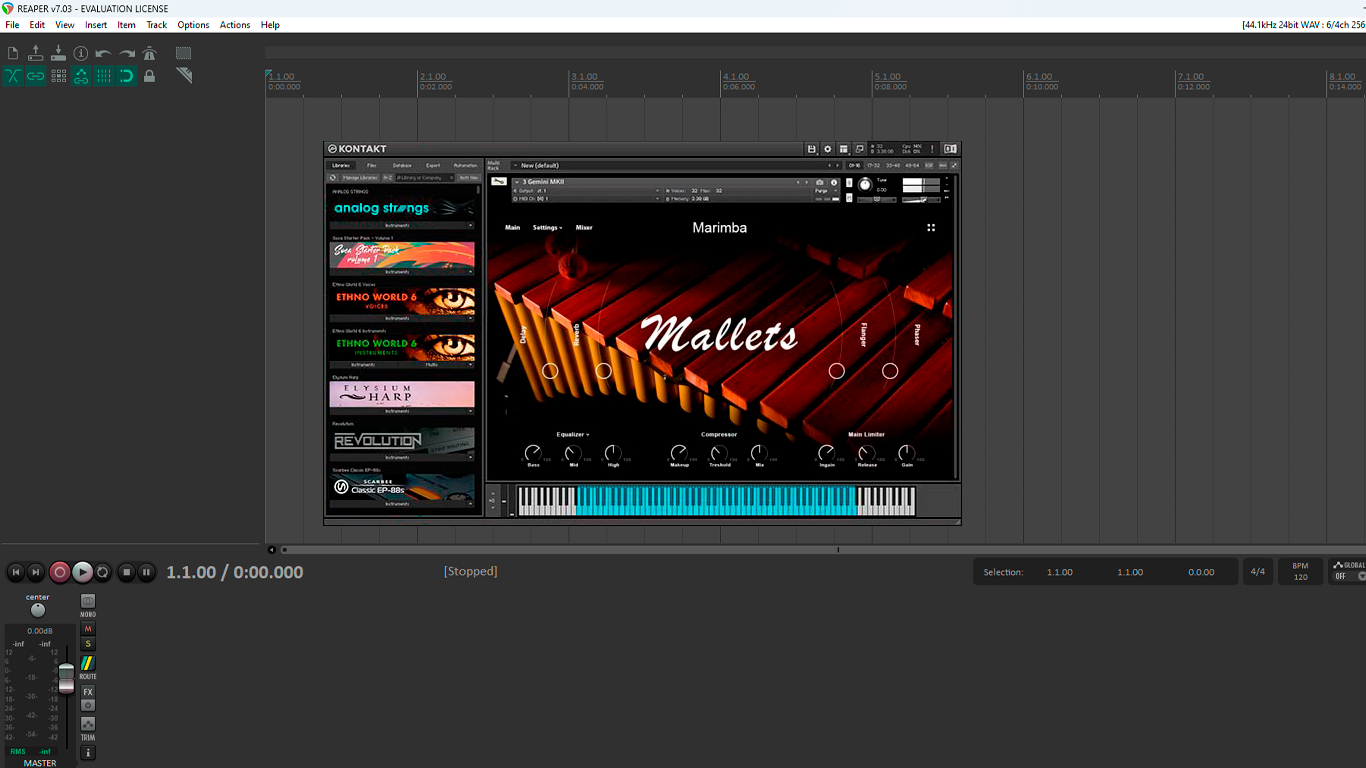Expand Analog Strings Instruments dropdown arrow
The image size is (1366, 768).
470,225
